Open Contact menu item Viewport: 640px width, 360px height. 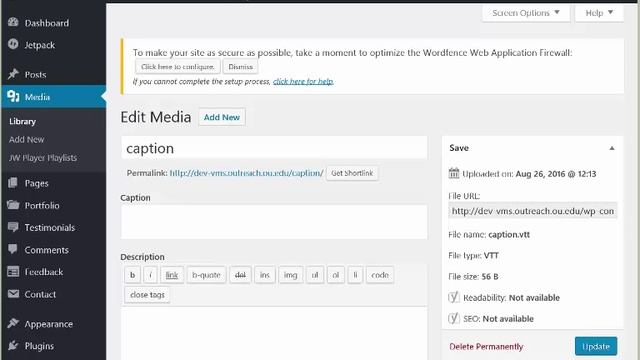point(40,294)
